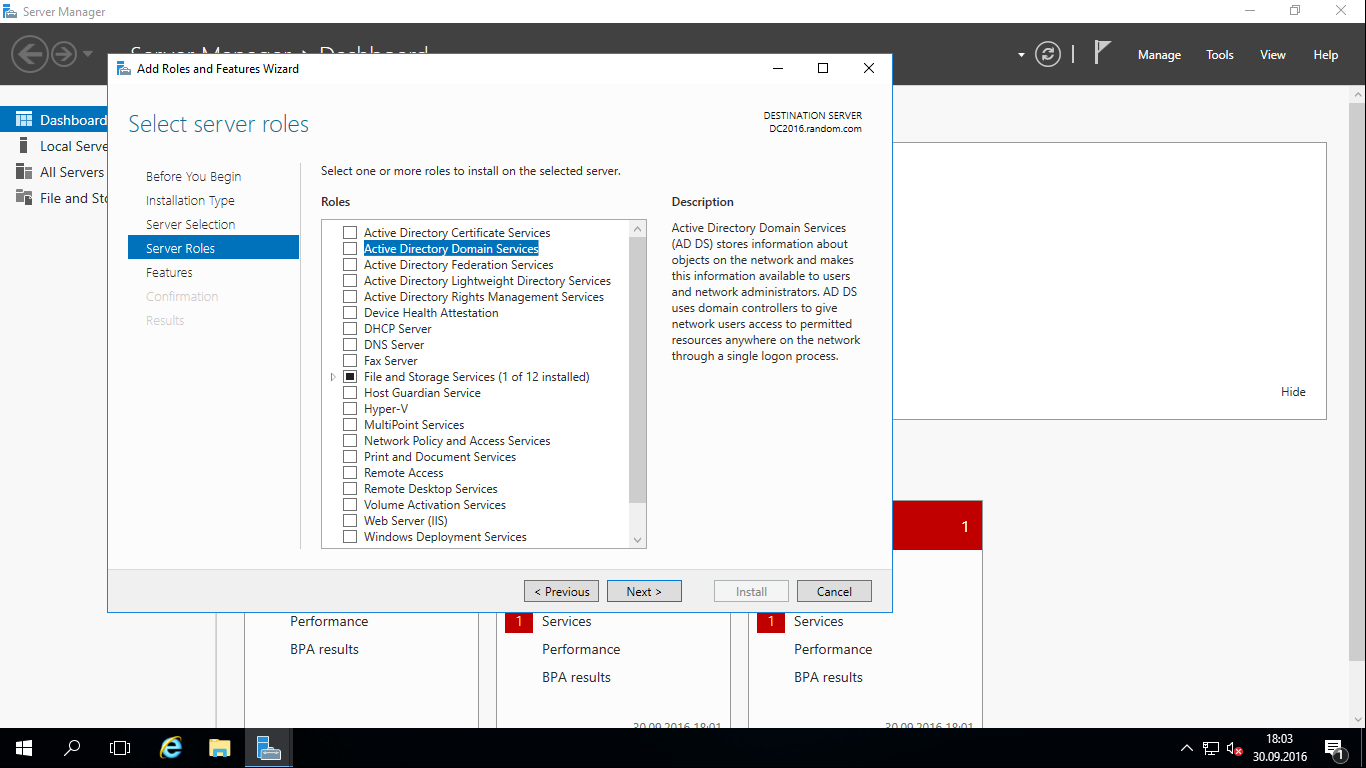Click the Local Server icon in sidebar

[x=24, y=146]
